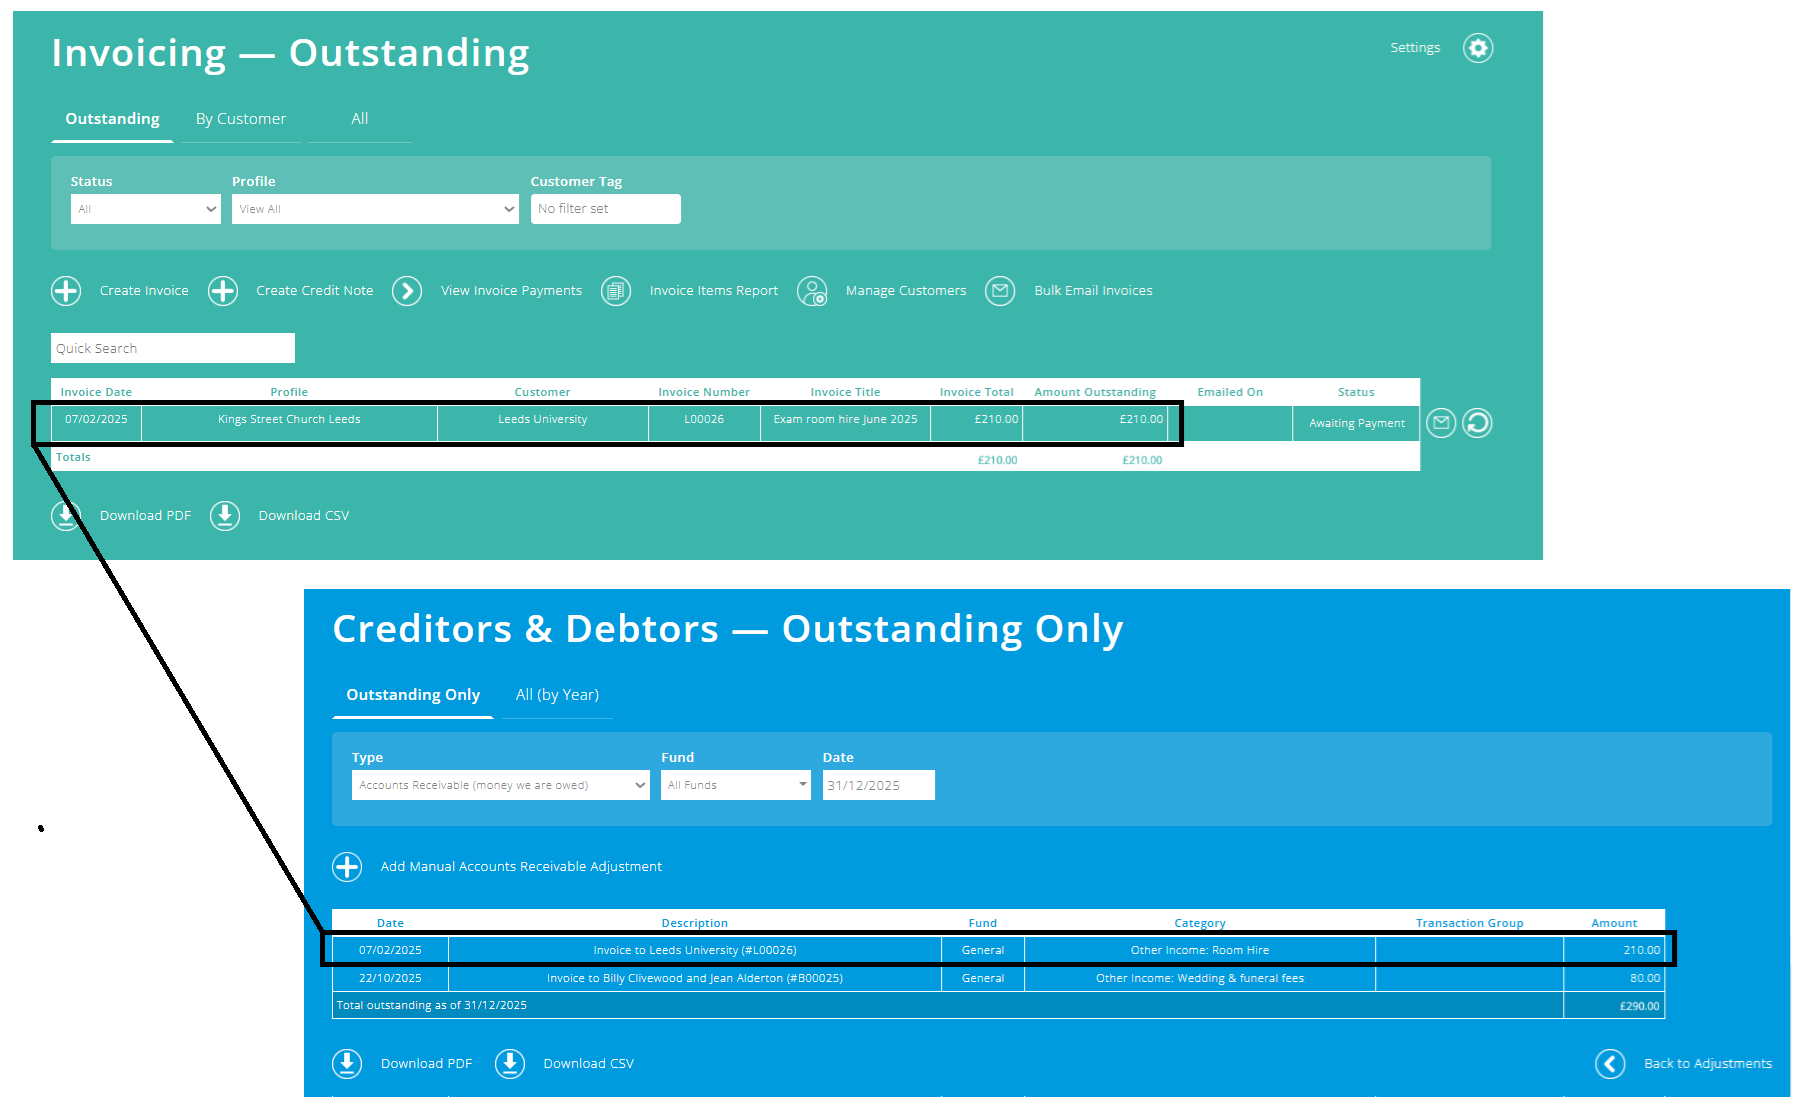
Task: Click the Add Manual Accounts Receivable Adjustment plus icon
Action: coord(347,866)
